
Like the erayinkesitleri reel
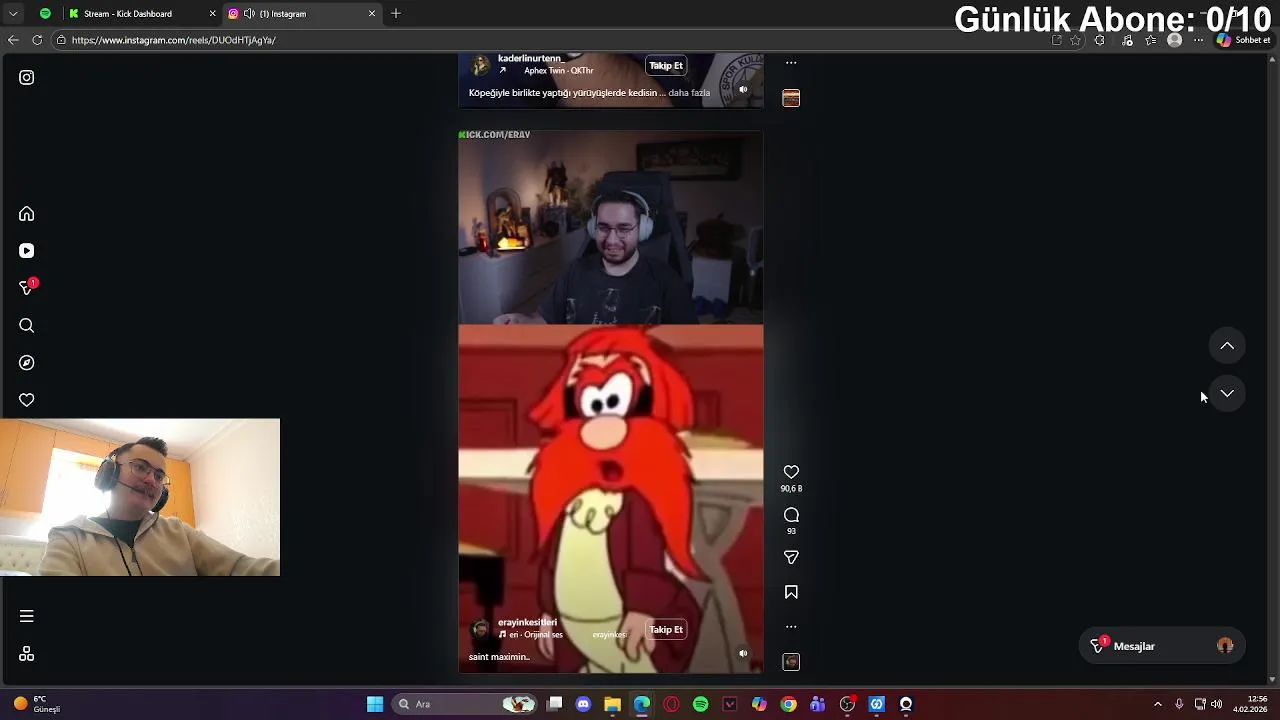point(791,472)
